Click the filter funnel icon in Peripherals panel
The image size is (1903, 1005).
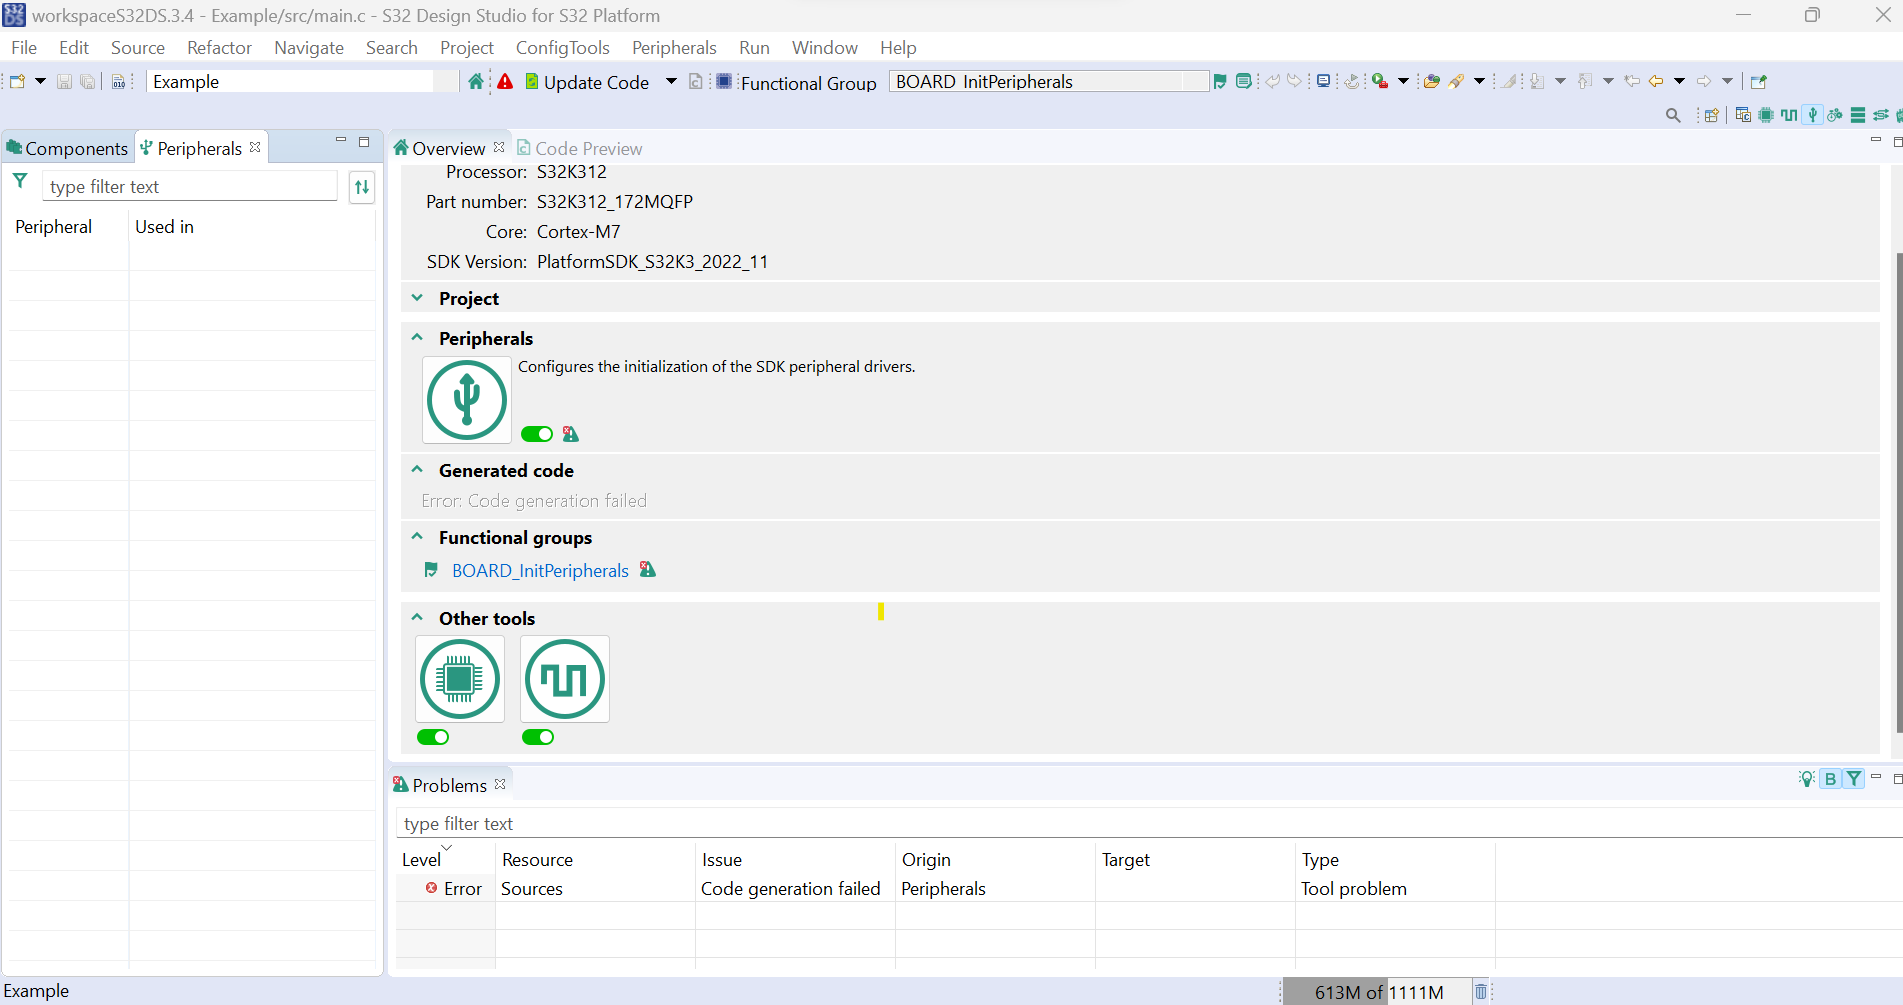(x=20, y=181)
